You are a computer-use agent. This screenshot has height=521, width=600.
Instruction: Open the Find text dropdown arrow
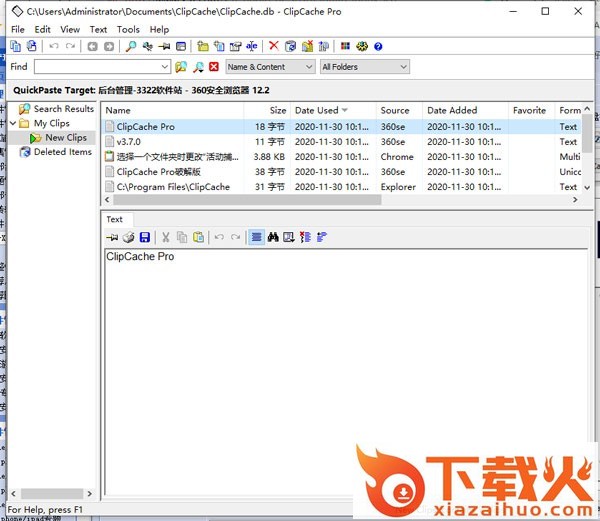click(x=165, y=67)
